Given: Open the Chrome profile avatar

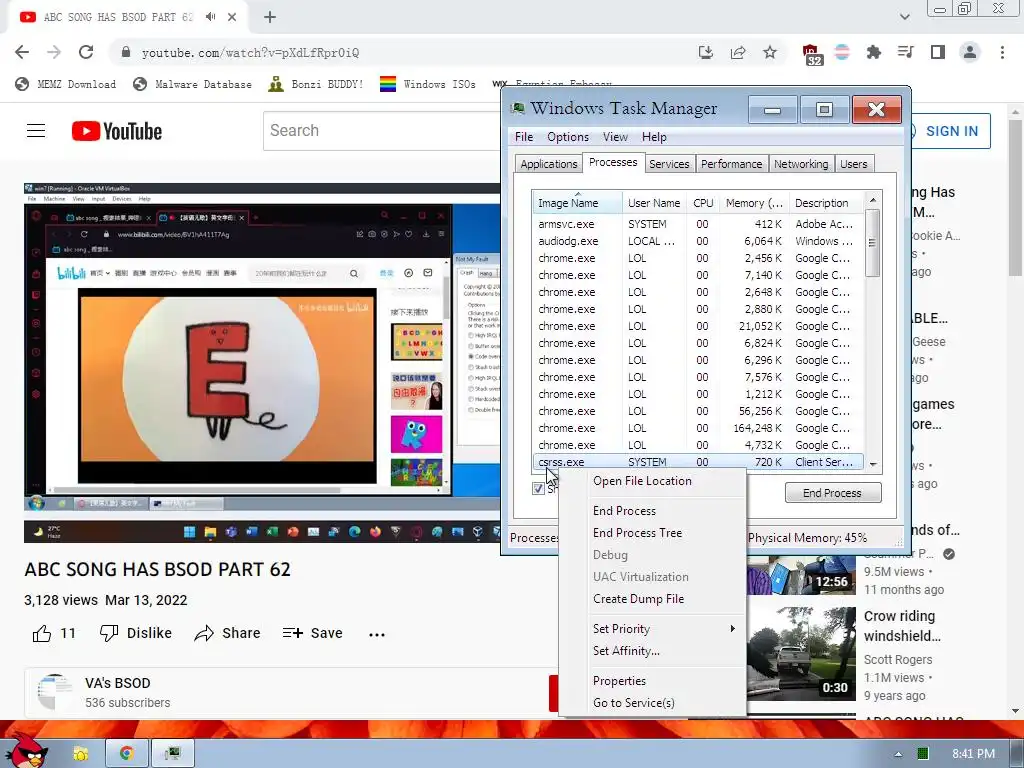Looking at the screenshot, I should tap(970, 52).
